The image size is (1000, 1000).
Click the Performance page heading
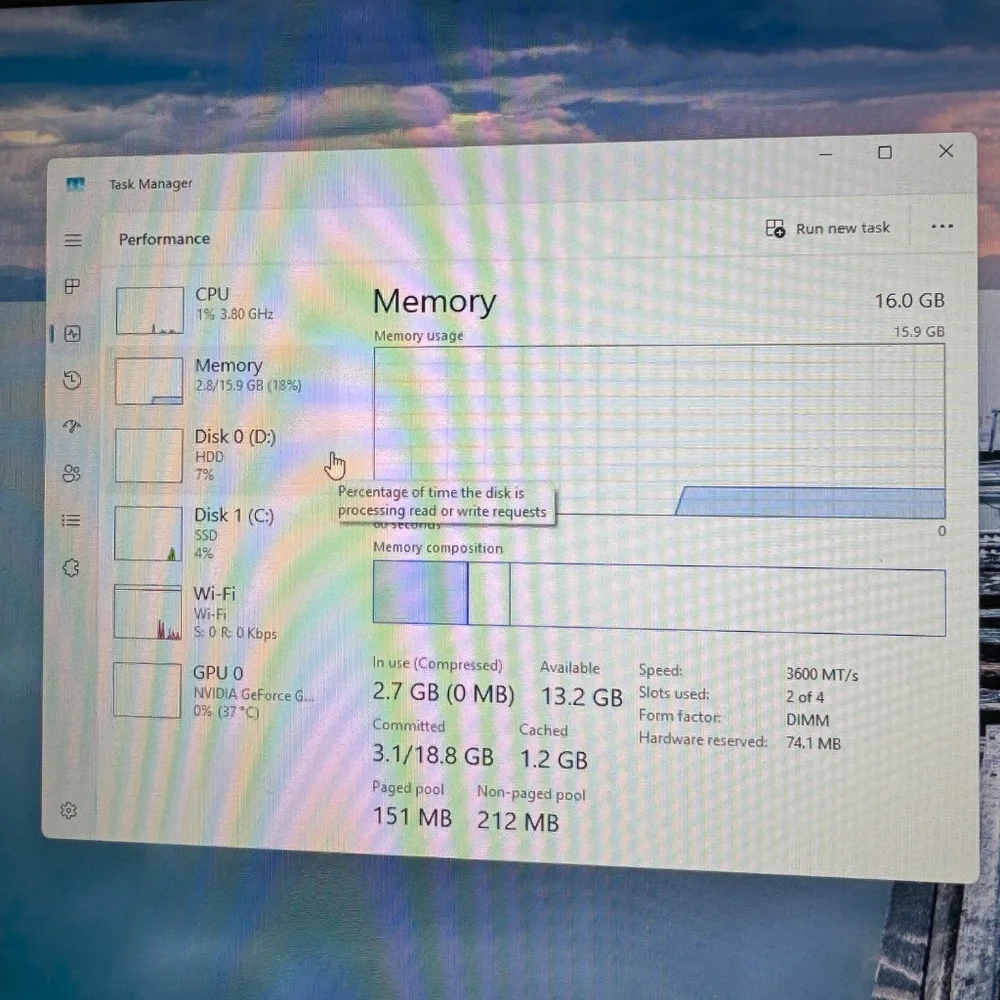[x=165, y=239]
